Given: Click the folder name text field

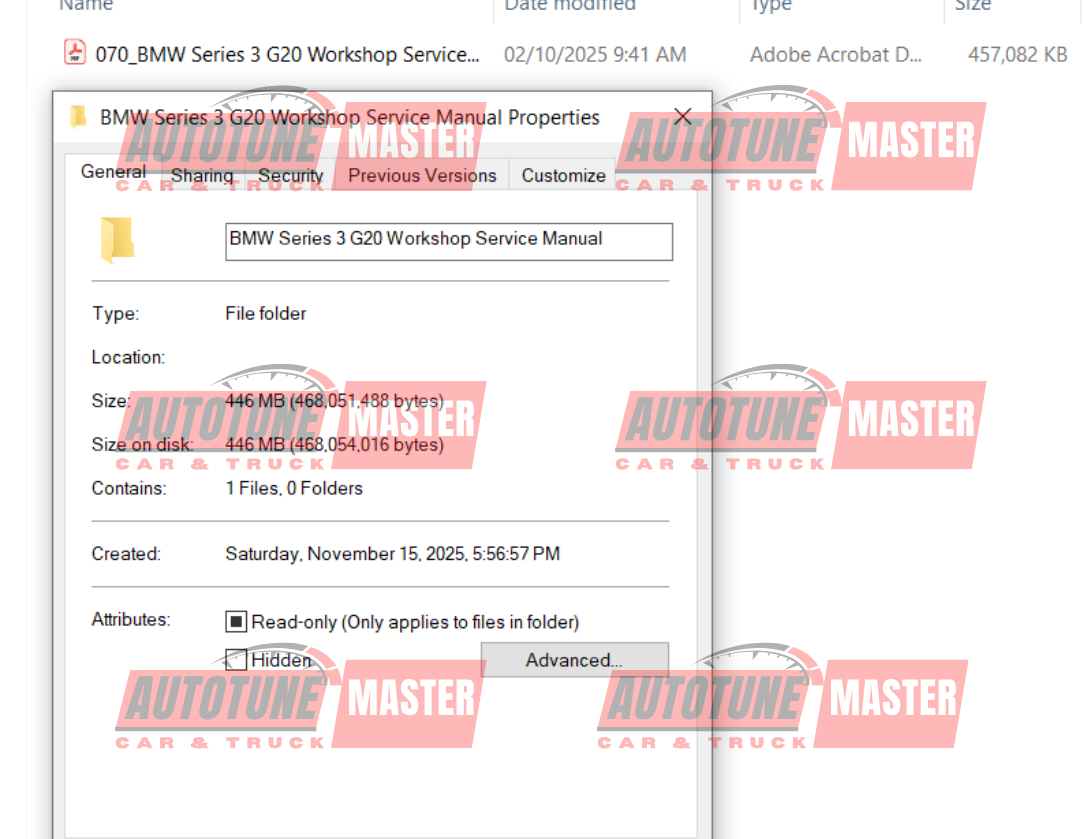Looking at the screenshot, I should (x=449, y=240).
